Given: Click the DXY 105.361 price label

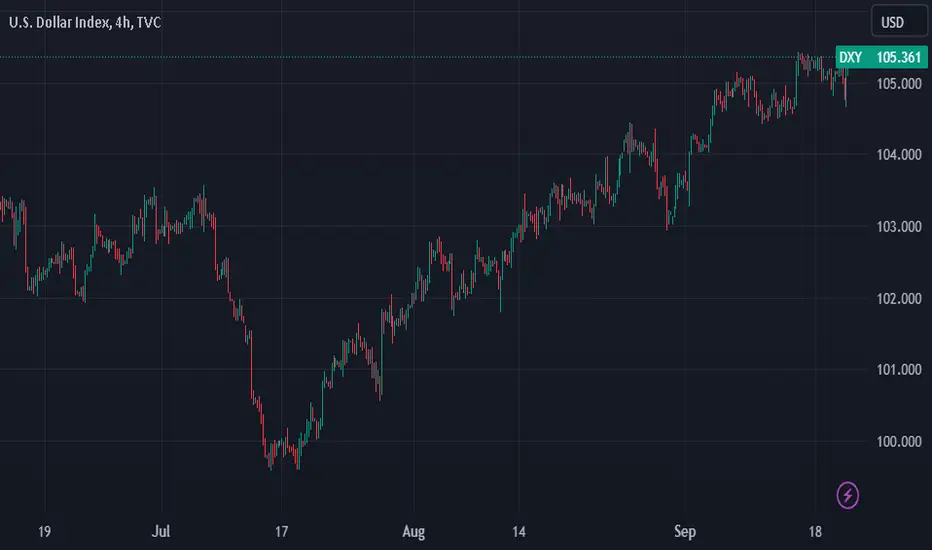Looking at the screenshot, I should pyautogui.click(x=881, y=57).
